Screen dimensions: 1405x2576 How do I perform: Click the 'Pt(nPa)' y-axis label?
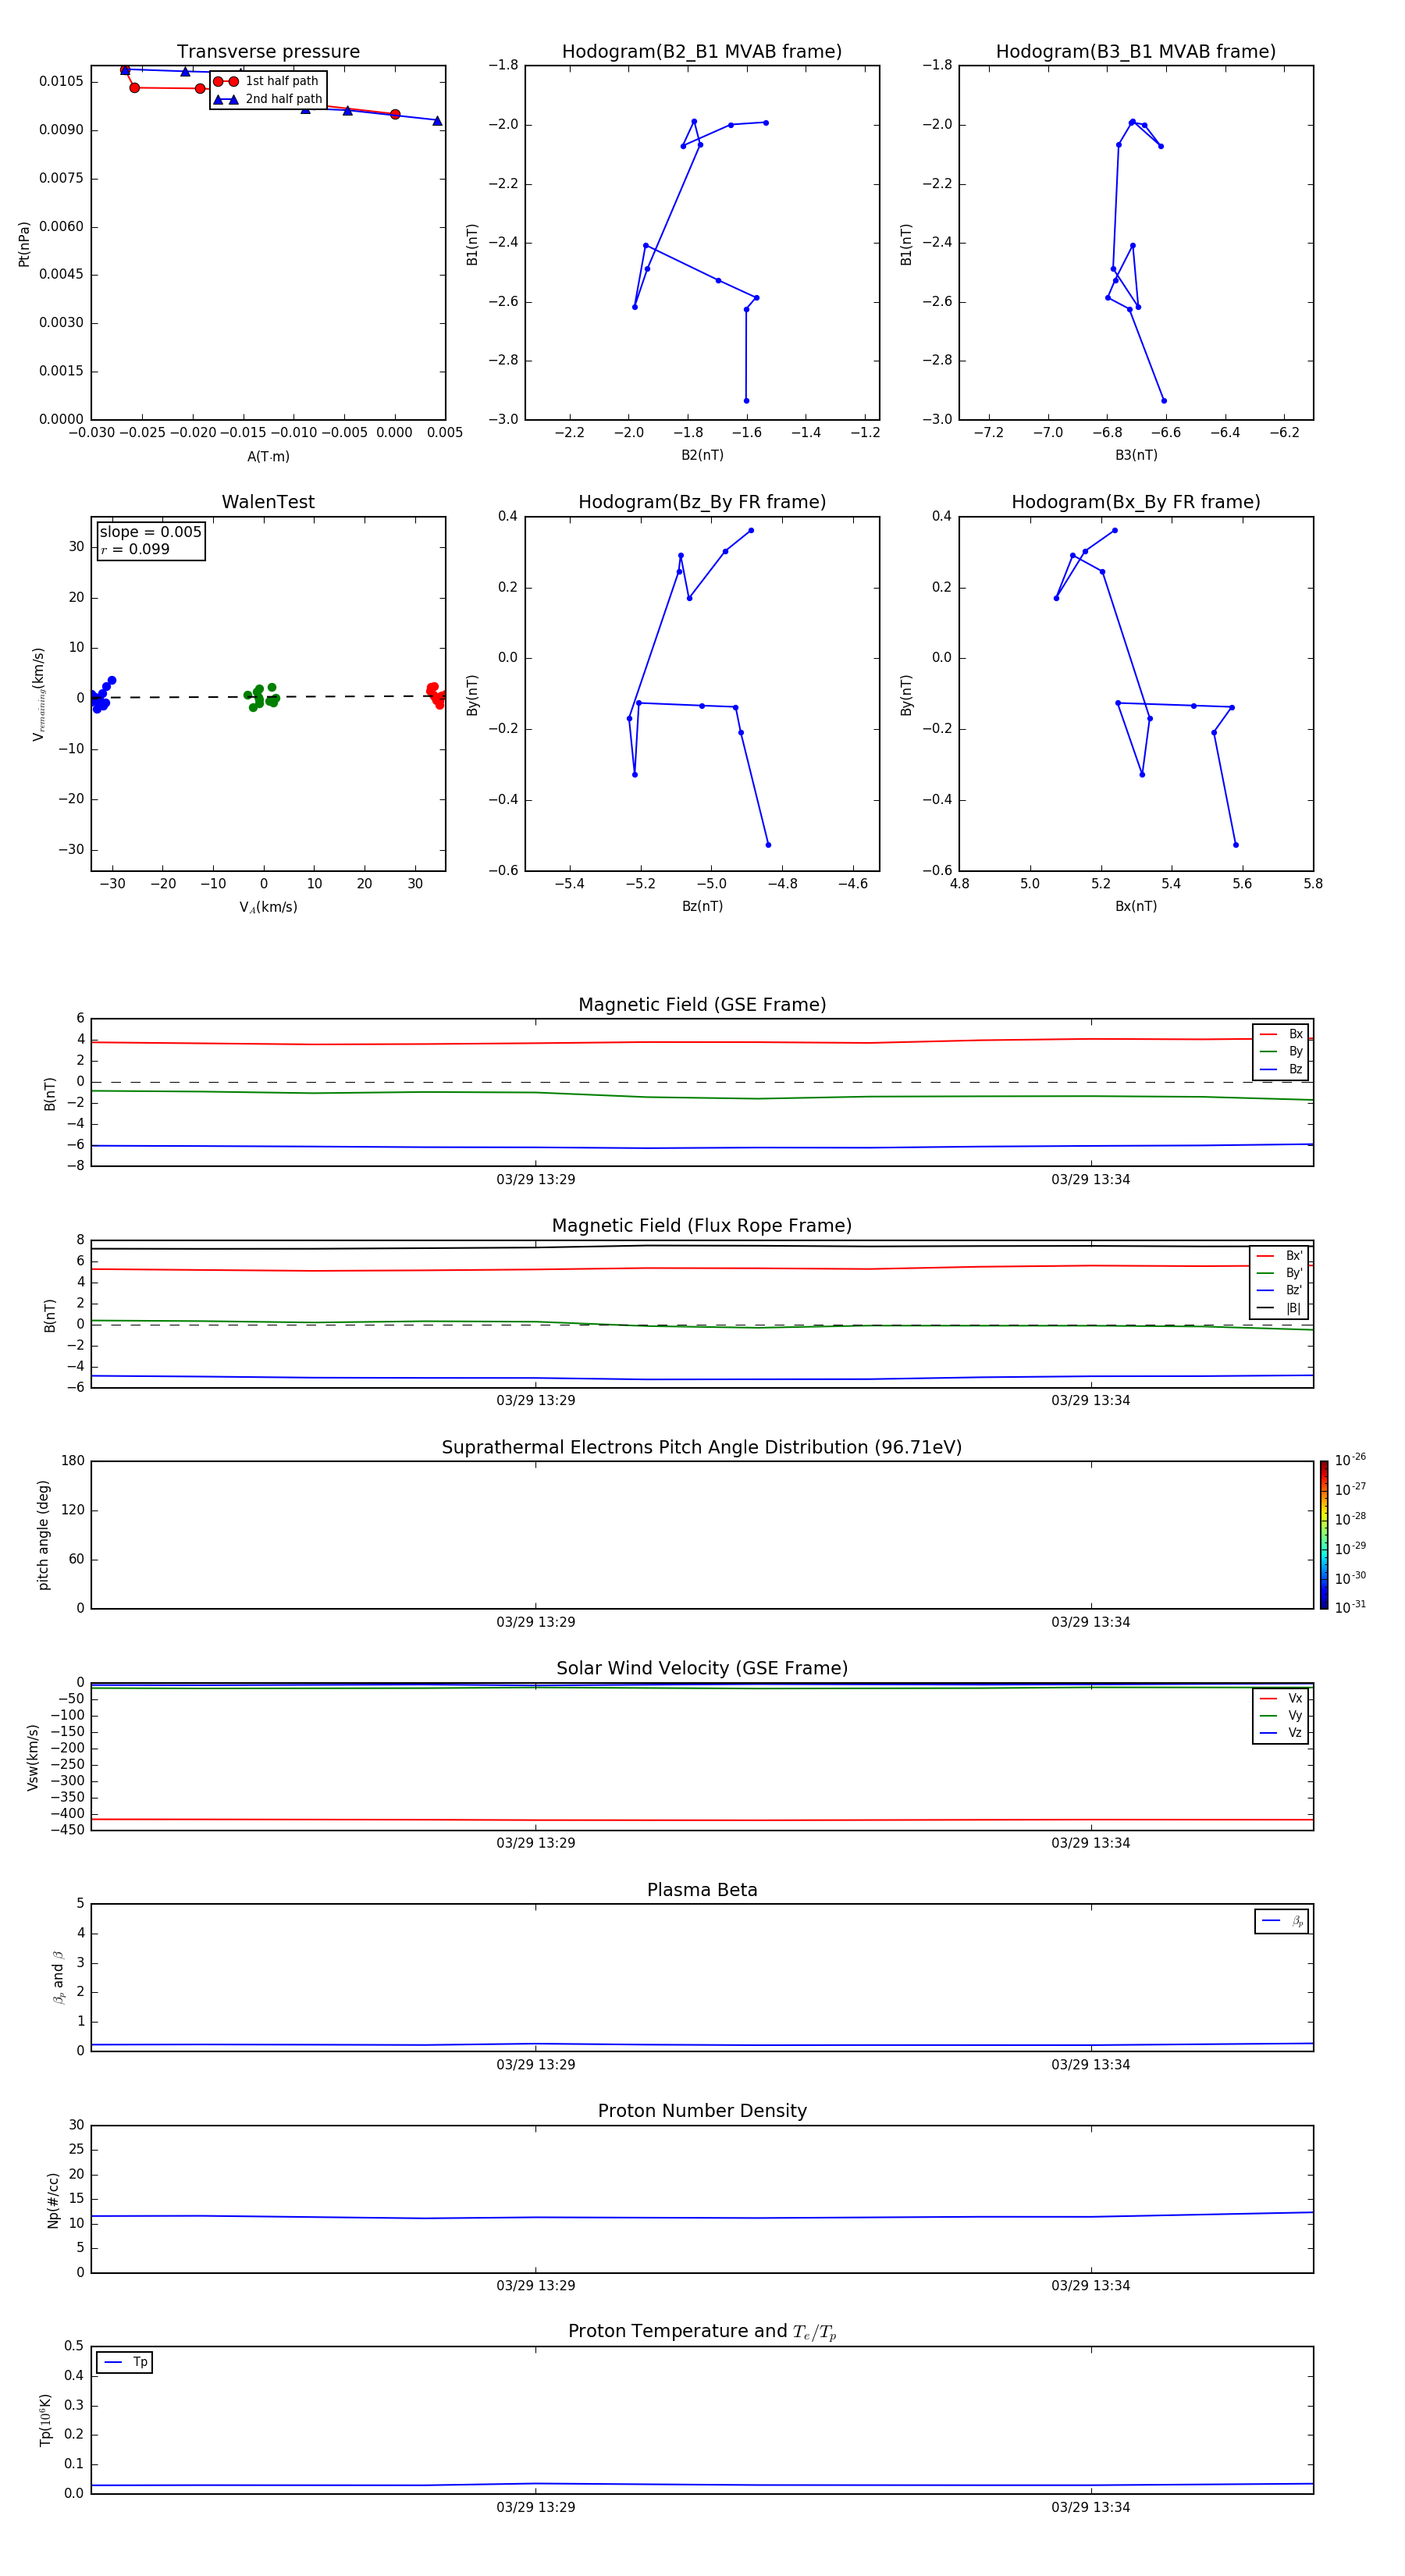[24, 243]
